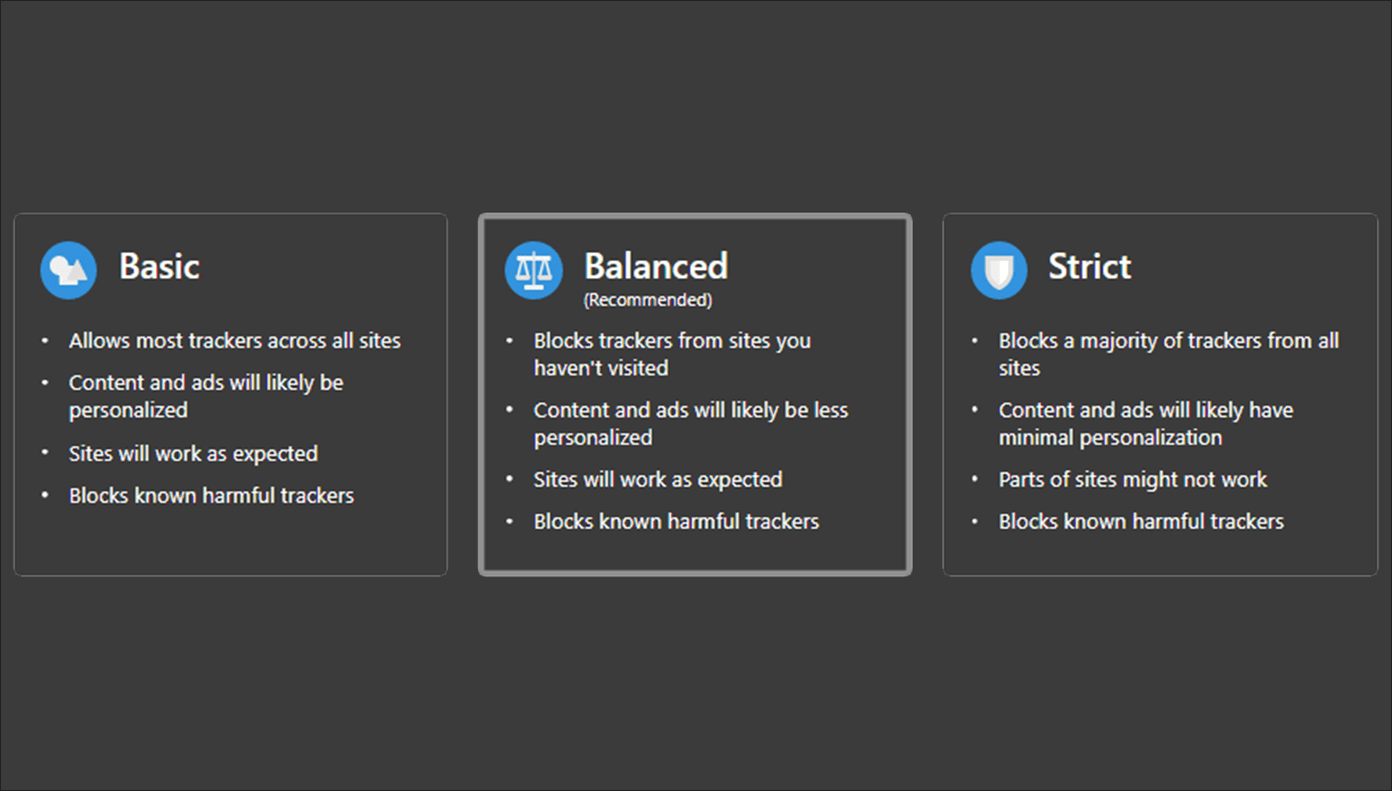This screenshot has width=1392, height=791.
Task: Click 'Content and ads will likely have minimal personalization'
Action: [1146, 424]
